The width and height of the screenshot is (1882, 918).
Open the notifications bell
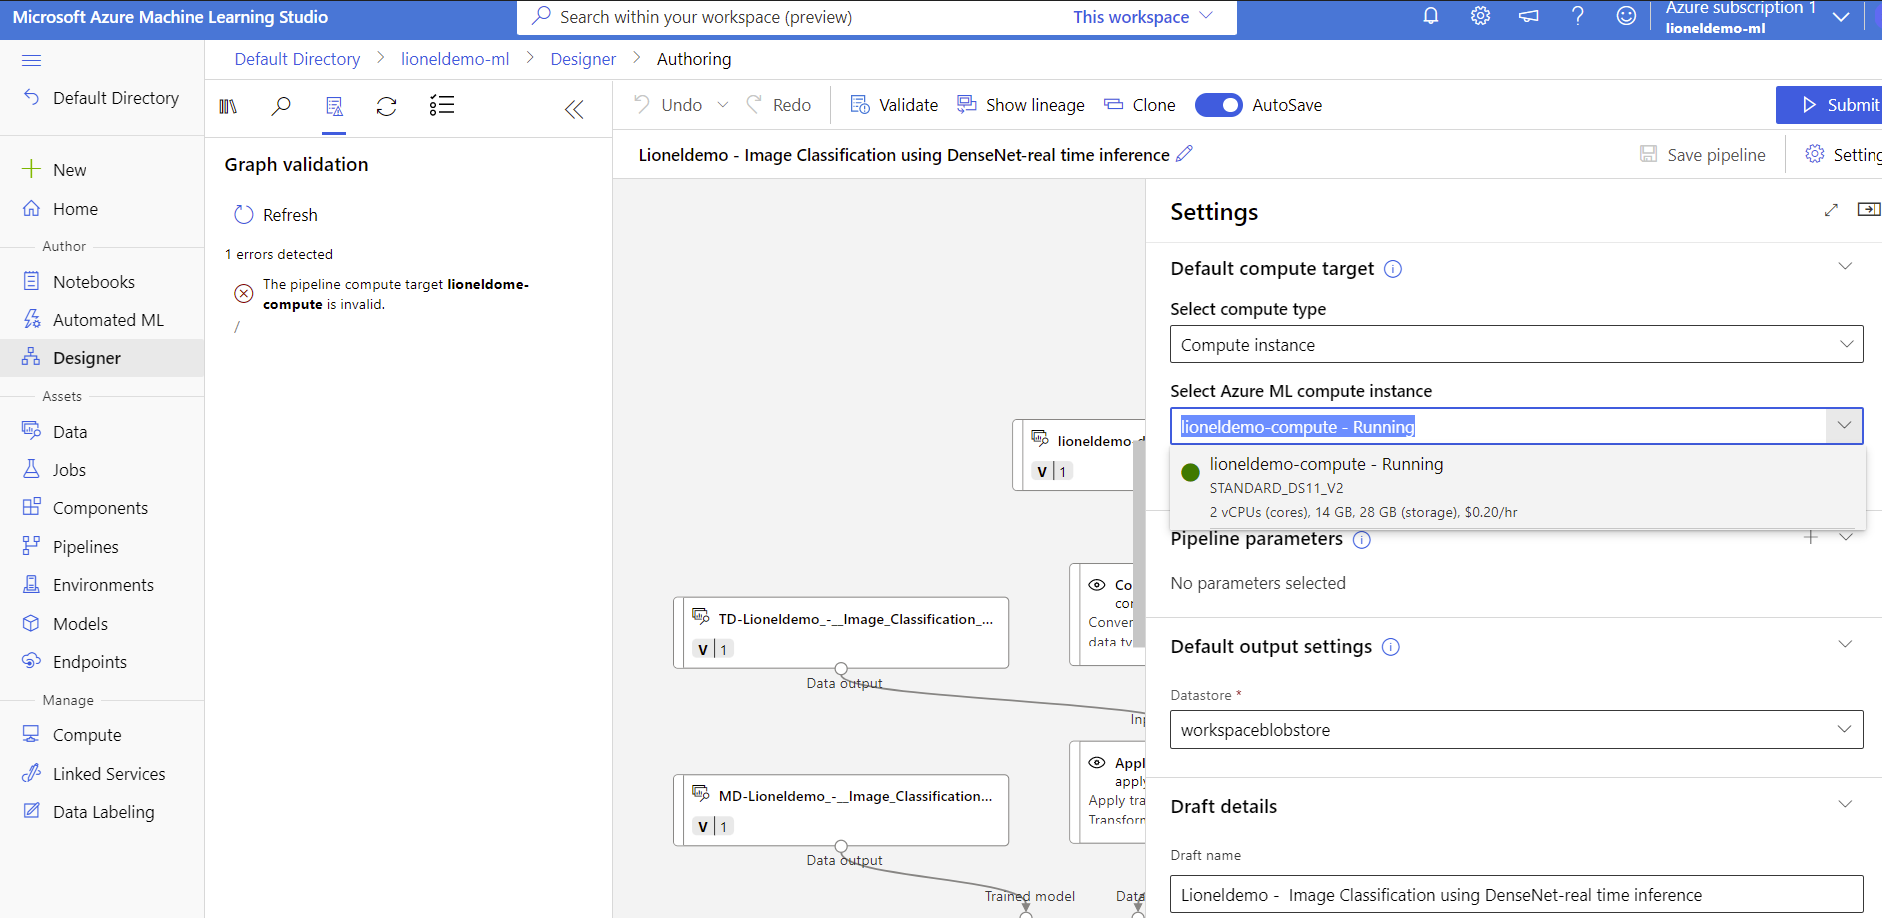tap(1431, 16)
